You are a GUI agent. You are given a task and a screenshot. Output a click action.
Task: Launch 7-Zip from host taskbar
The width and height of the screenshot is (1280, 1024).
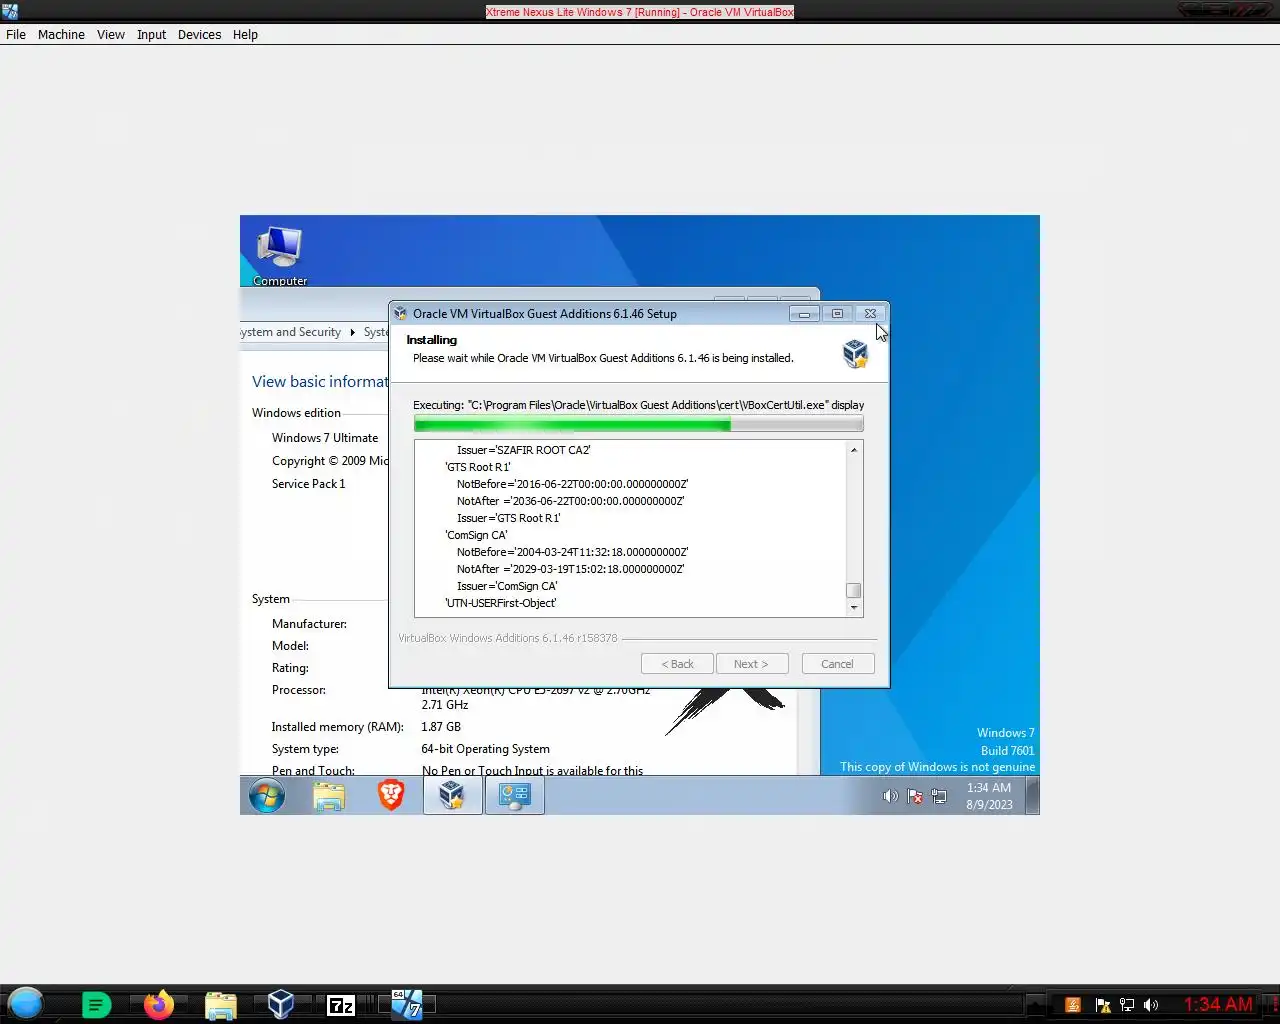pyautogui.click(x=341, y=1005)
